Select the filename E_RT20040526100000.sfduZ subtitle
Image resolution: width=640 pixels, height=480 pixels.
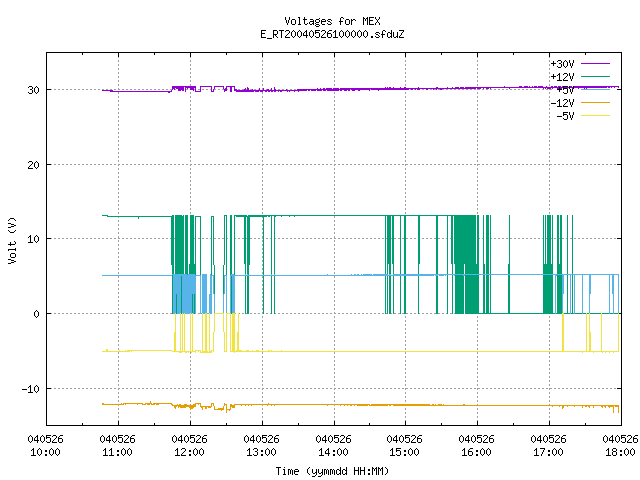point(332,34)
